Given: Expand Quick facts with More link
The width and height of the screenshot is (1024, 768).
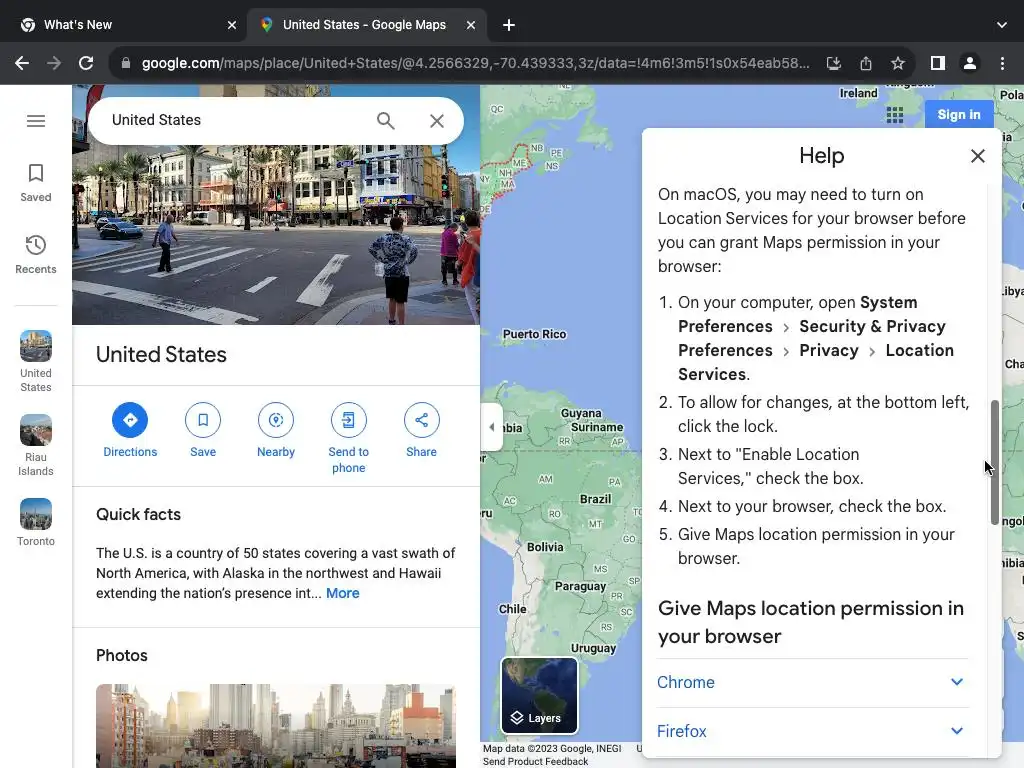Looking at the screenshot, I should [x=343, y=594].
